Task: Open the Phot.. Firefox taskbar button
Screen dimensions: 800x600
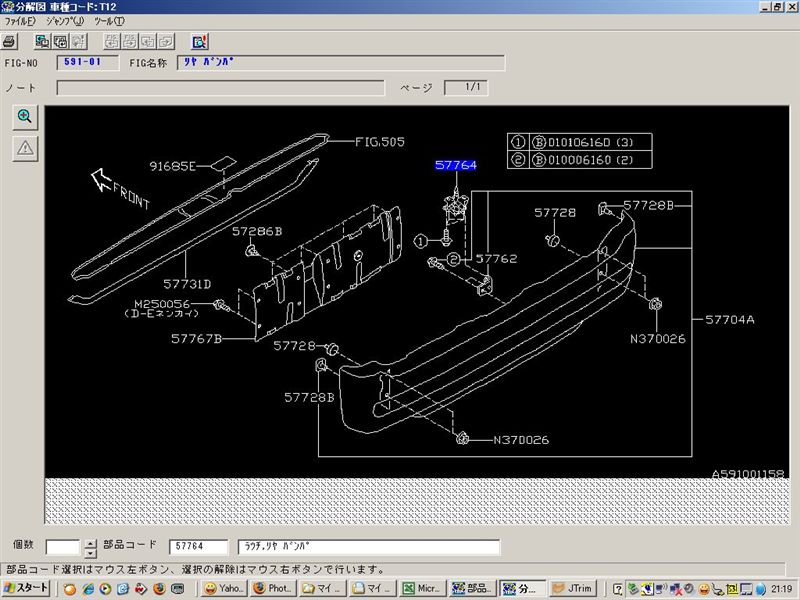Action: pyautogui.click(x=273, y=589)
